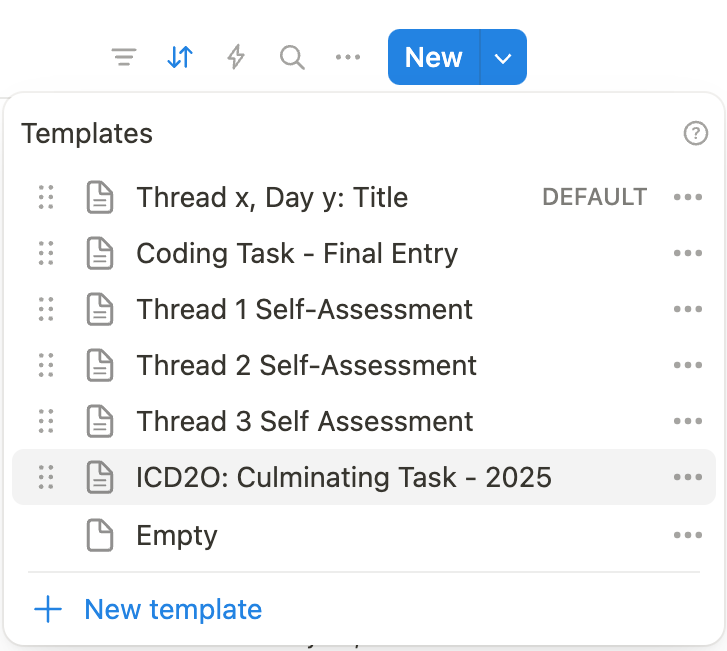Open the toolbar three-dot menu
Screen dimensions: 727x651
pos(348,58)
